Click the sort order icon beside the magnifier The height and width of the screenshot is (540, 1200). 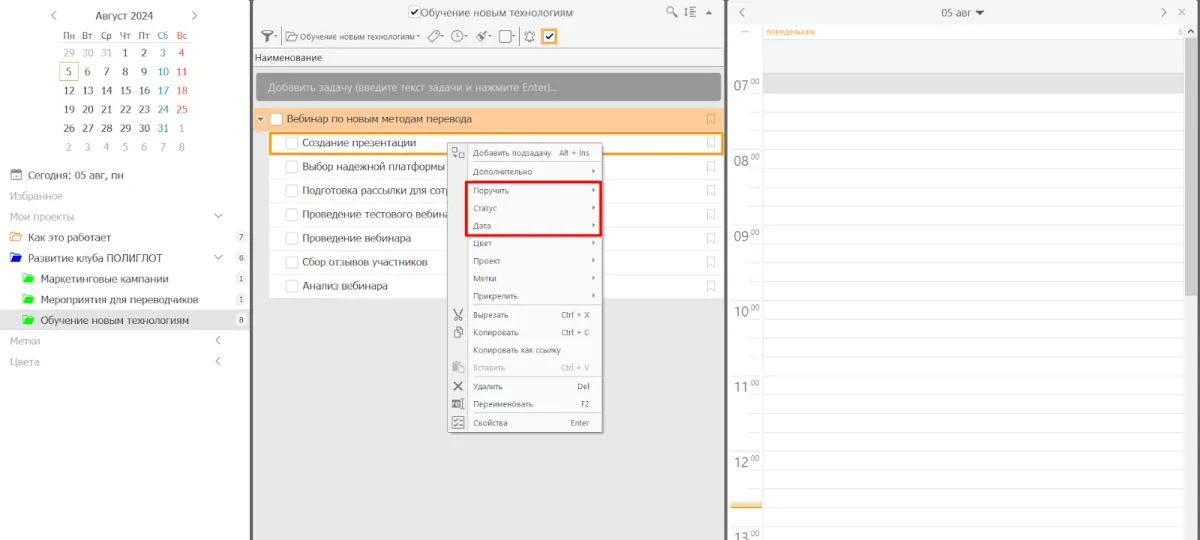tap(689, 12)
